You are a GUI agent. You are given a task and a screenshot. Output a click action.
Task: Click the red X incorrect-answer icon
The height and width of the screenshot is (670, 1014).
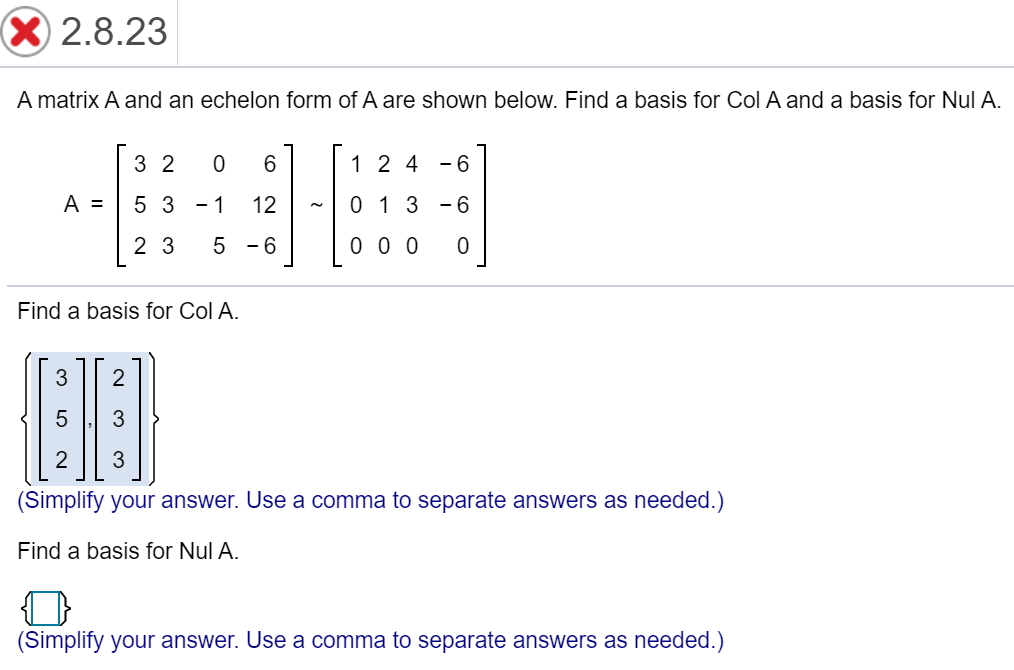pyautogui.click(x=24, y=31)
